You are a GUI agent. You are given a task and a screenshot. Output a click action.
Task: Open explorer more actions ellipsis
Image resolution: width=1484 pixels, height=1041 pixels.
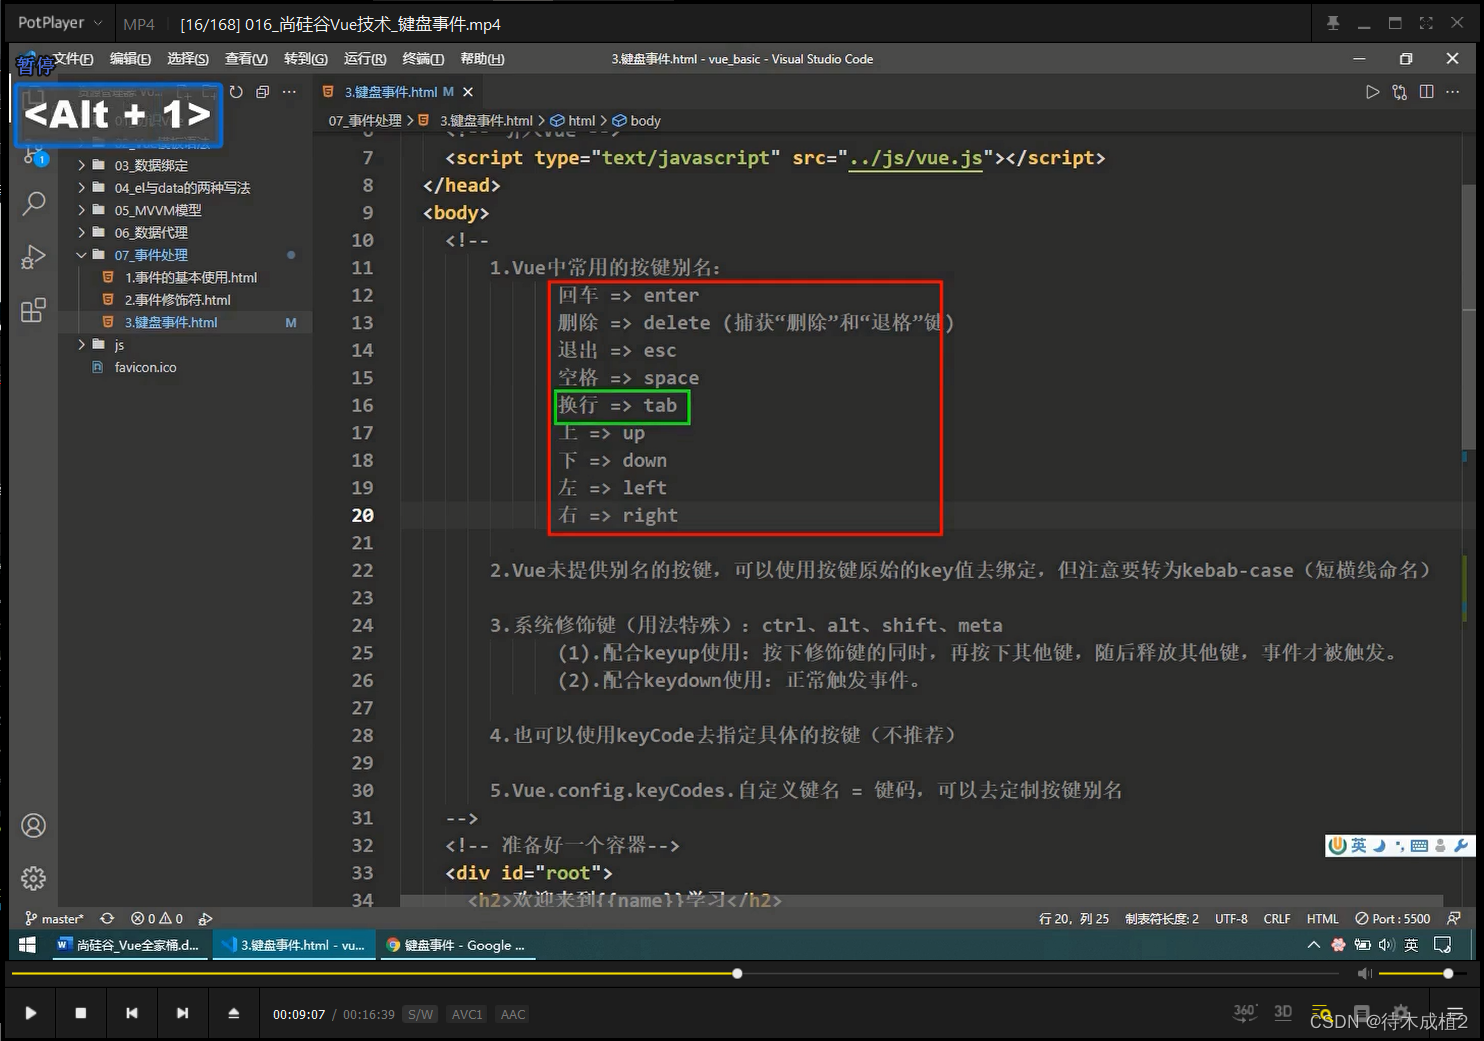tap(289, 92)
